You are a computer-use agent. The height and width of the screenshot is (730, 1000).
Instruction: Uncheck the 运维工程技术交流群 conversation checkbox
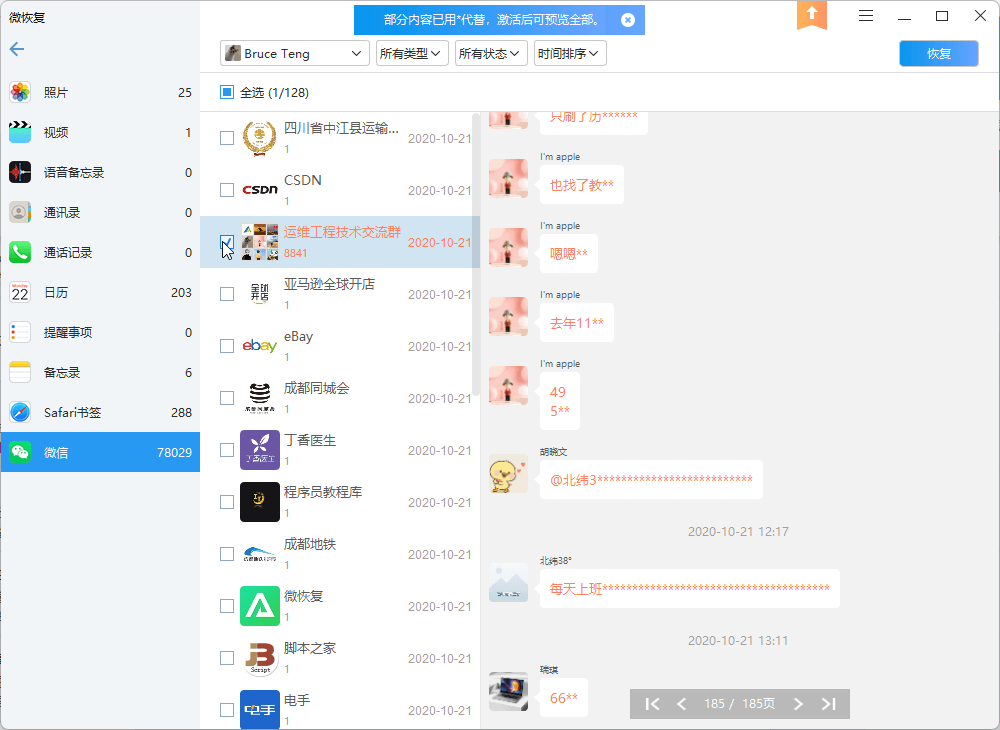coord(227,243)
